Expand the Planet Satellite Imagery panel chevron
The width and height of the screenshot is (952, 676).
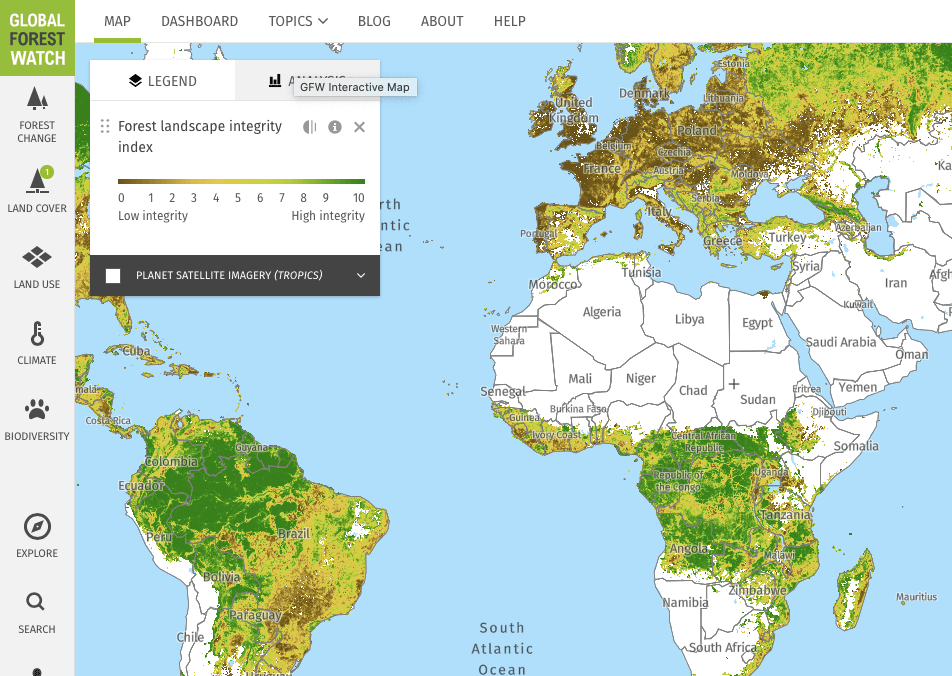[x=361, y=276]
